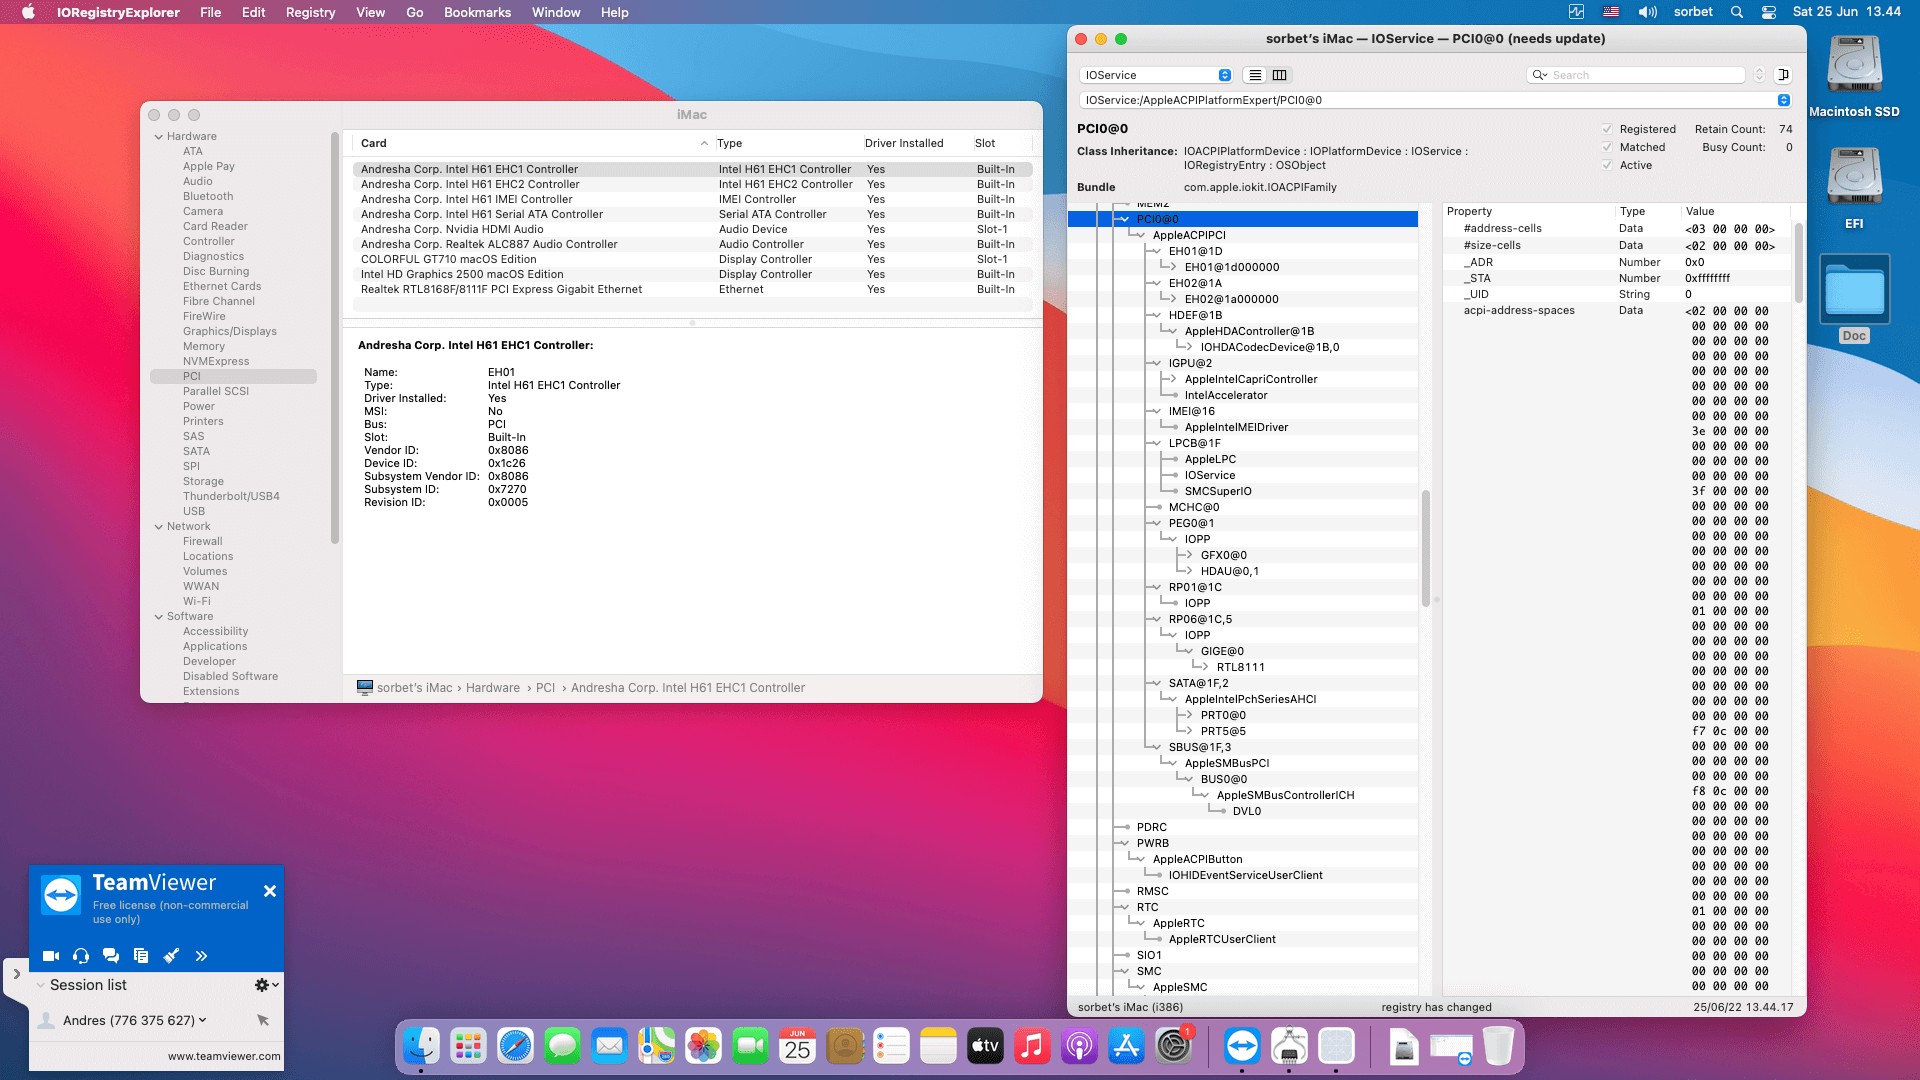
Task: Open the TeamViewer whiteboard pen tool
Action: [171, 956]
